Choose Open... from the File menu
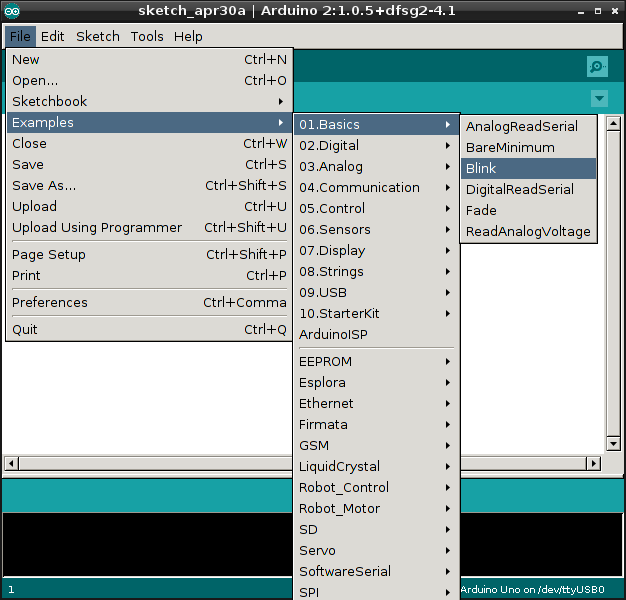 click(x=149, y=81)
